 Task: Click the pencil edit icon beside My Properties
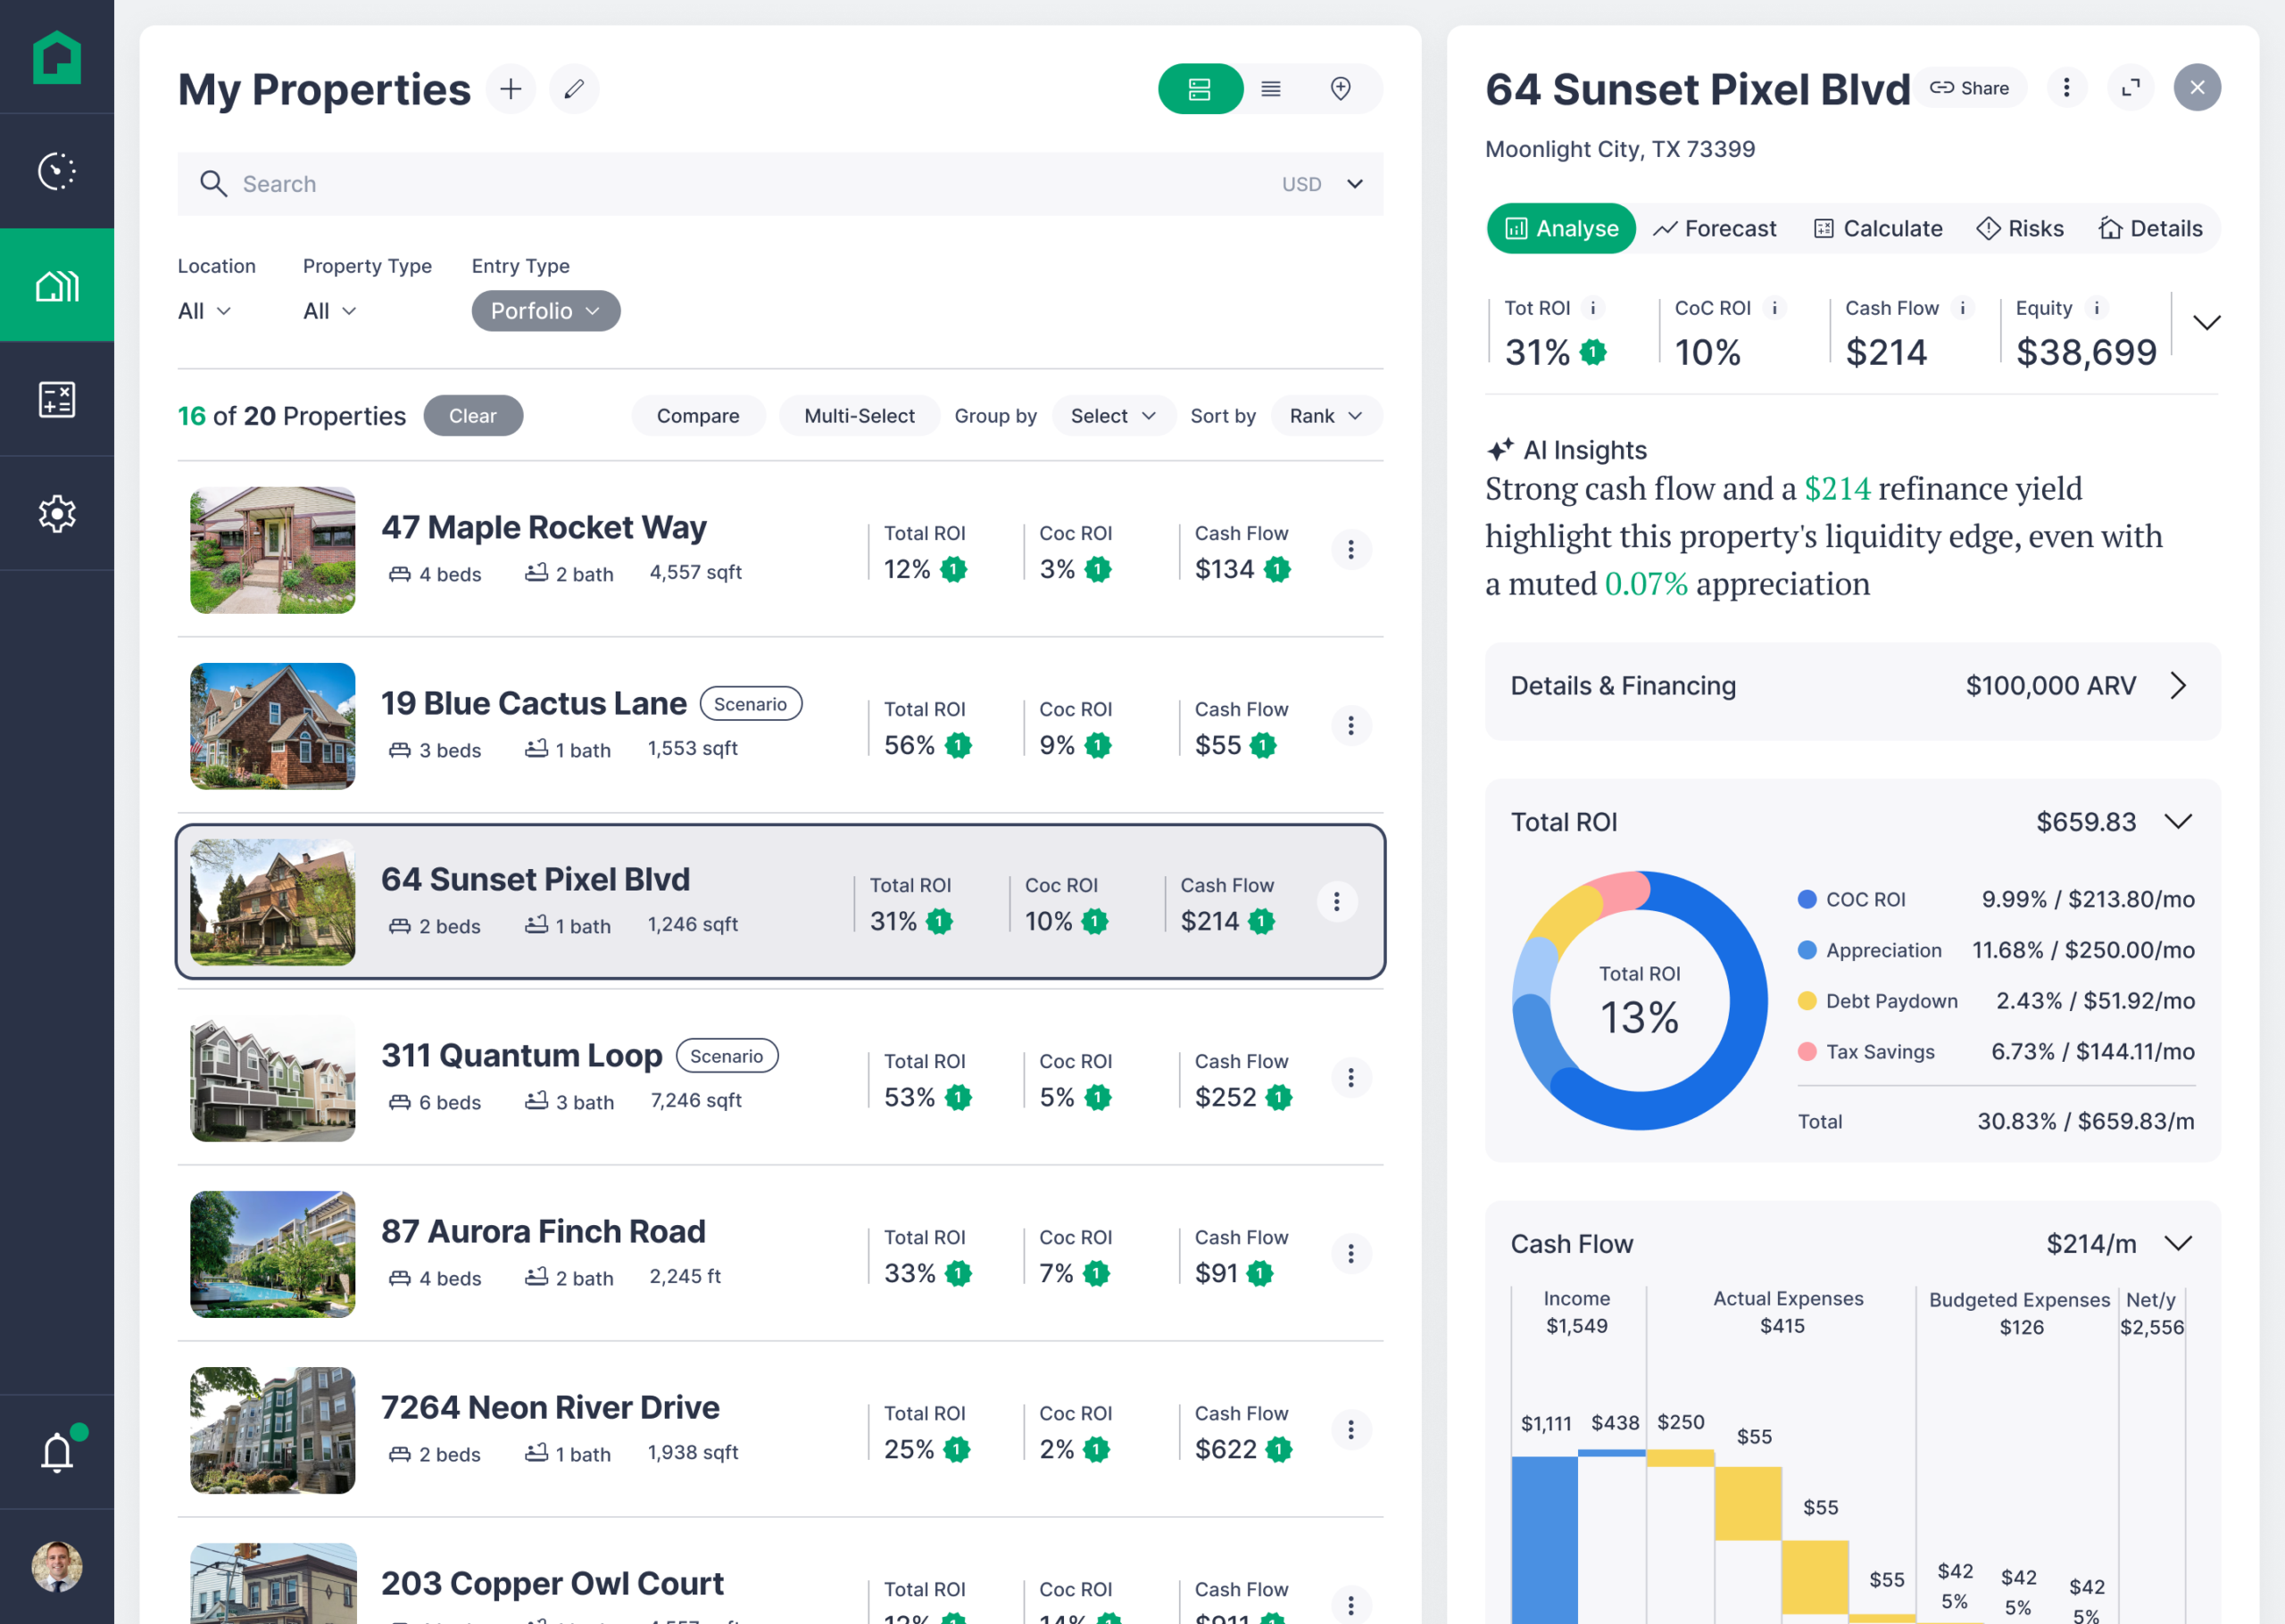click(574, 89)
